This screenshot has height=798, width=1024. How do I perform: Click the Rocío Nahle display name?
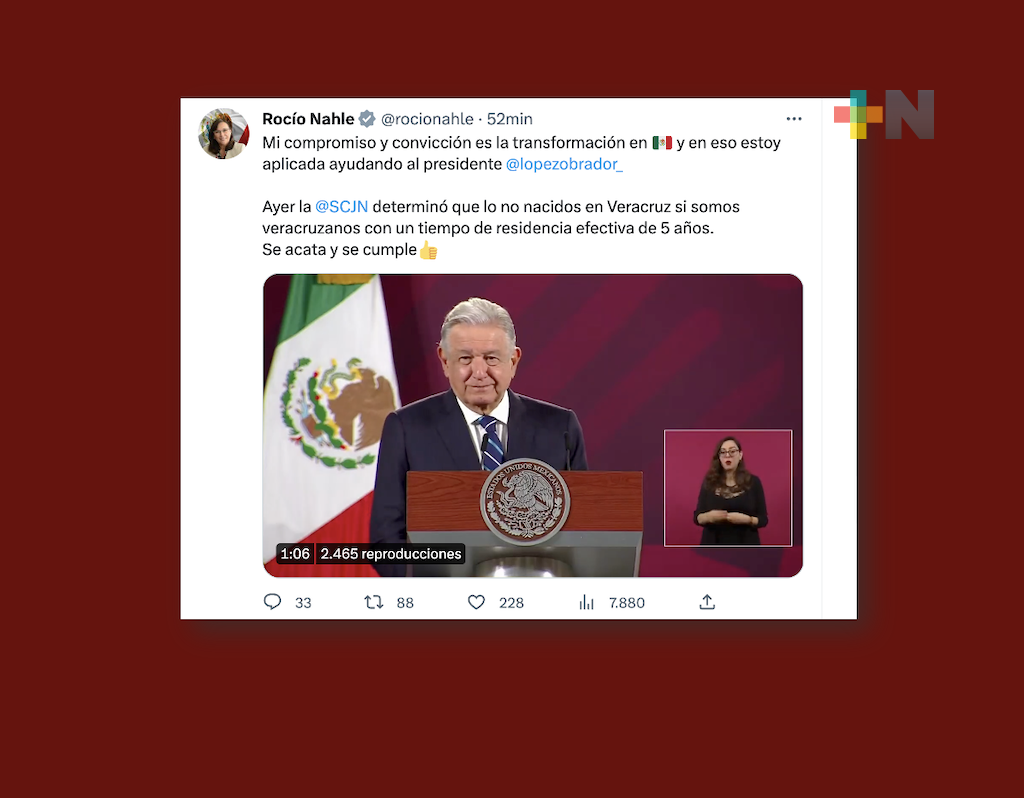(x=308, y=119)
